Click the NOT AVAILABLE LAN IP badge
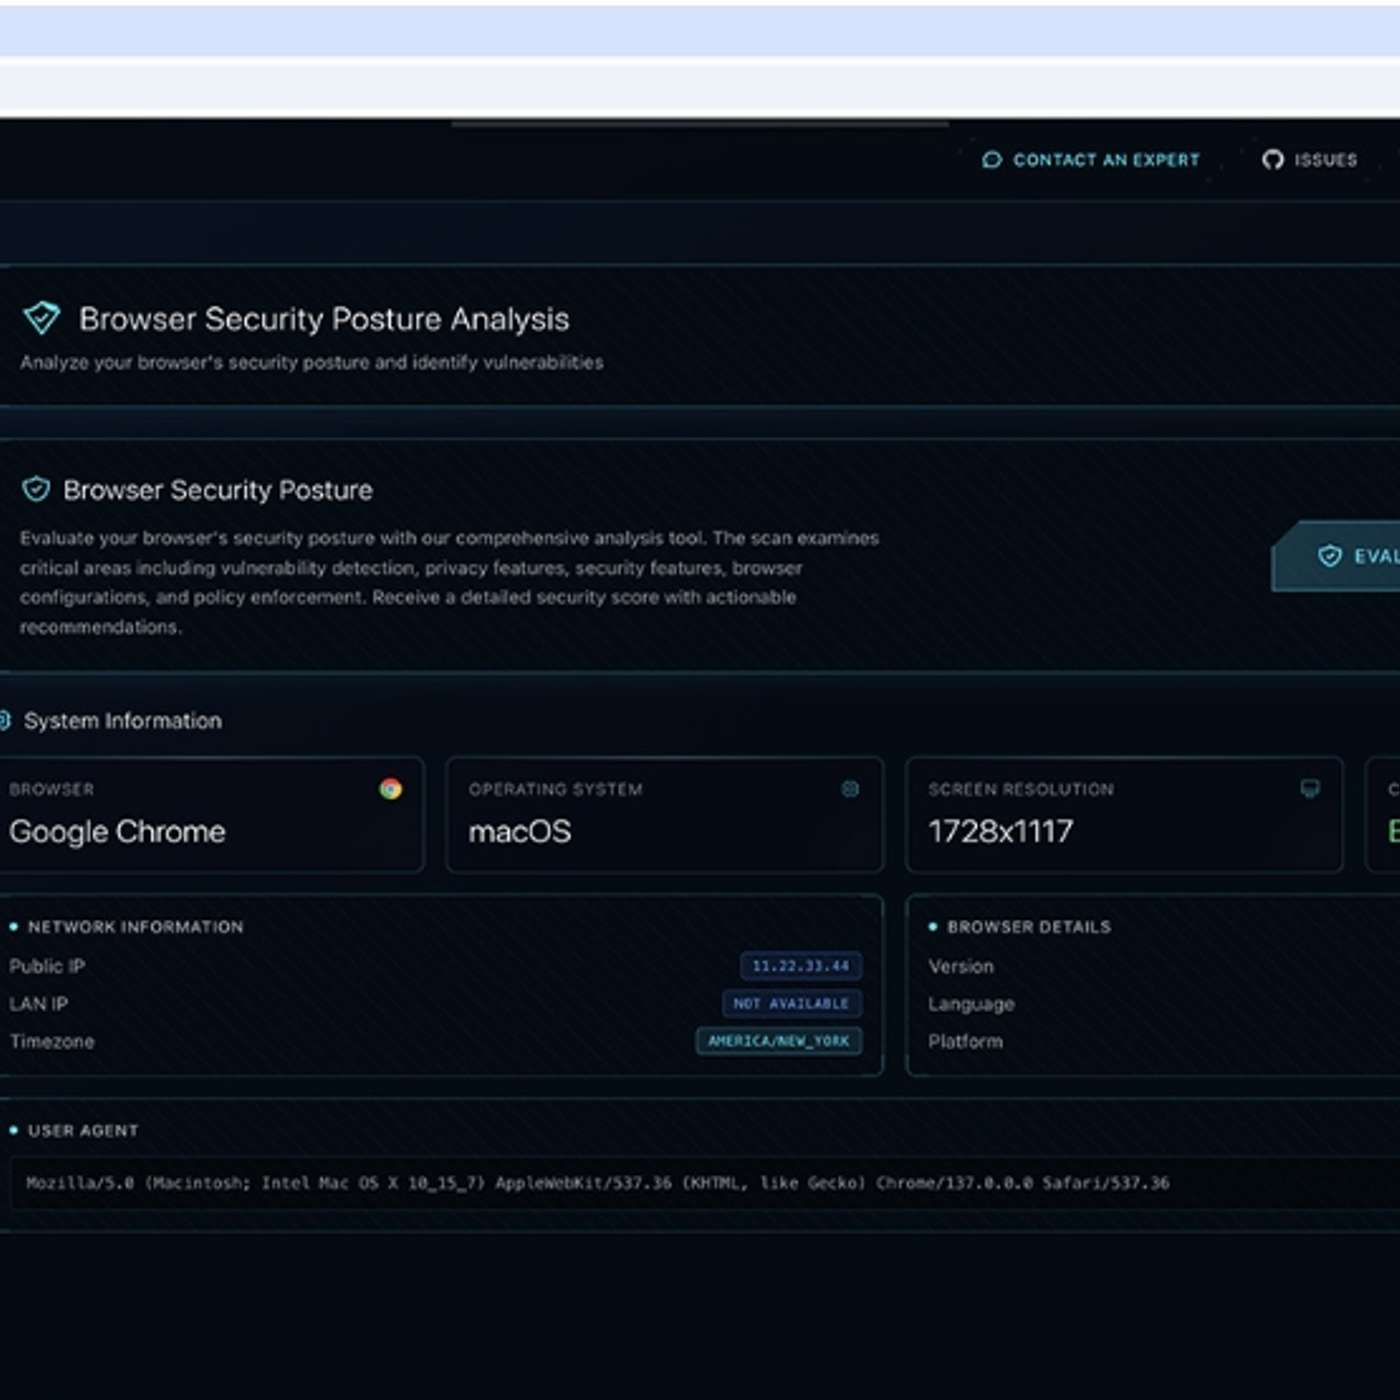 [x=792, y=1003]
